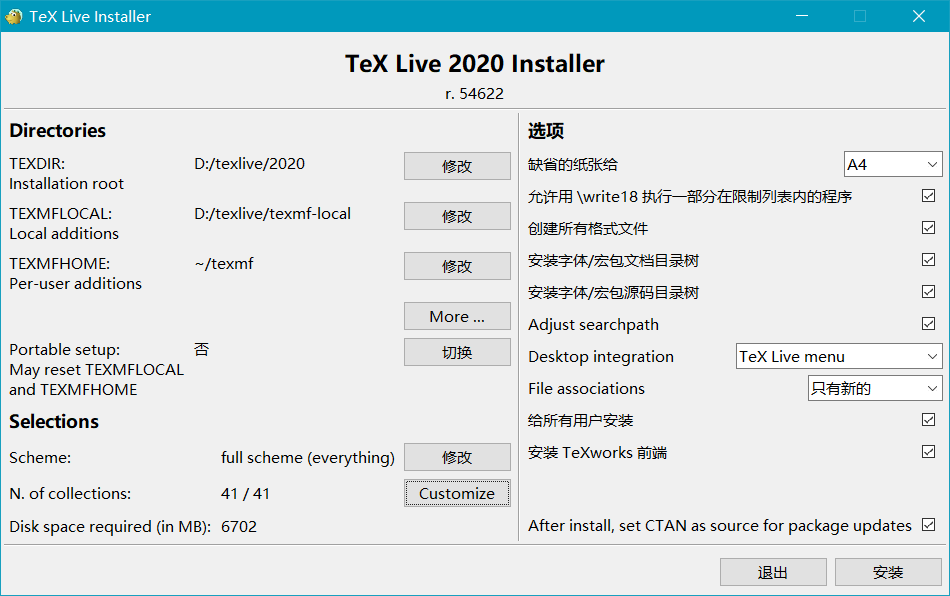Start installation with the 安装 button

[x=887, y=572]
